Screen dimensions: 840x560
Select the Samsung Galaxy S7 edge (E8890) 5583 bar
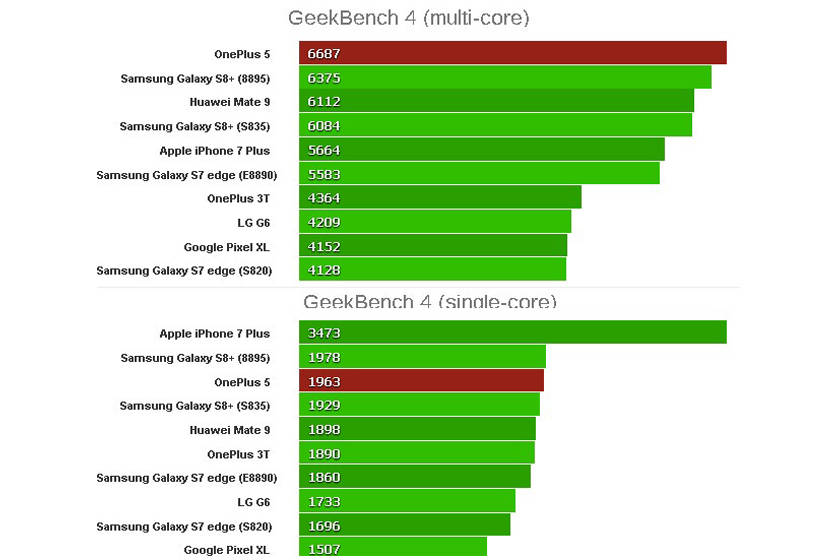click(x=479, y=174)
